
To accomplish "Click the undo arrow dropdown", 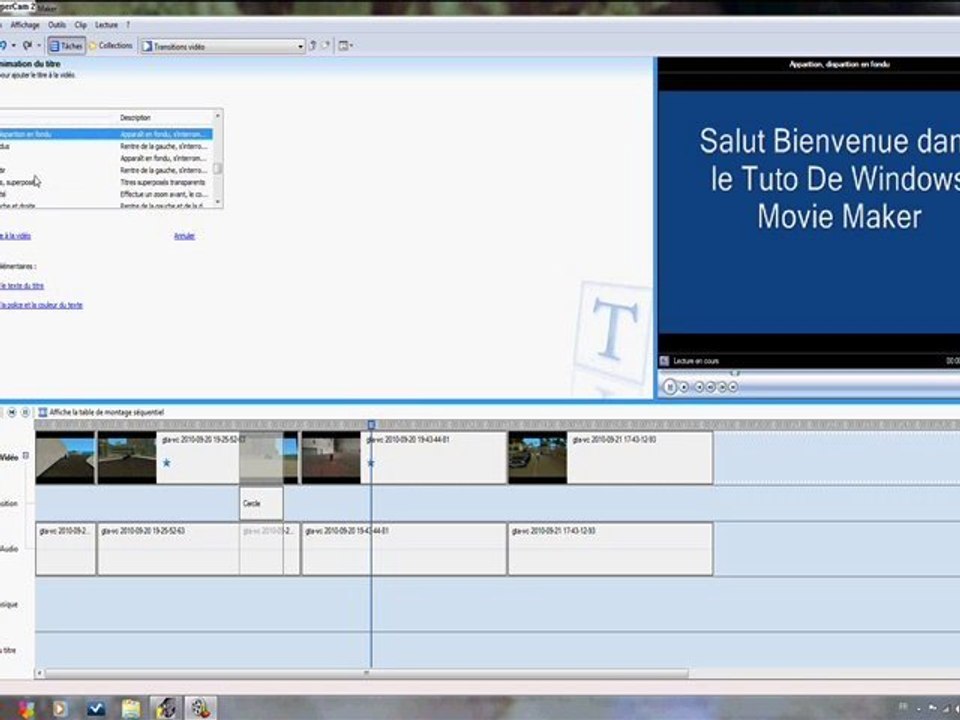I will (x=13, y=46).
